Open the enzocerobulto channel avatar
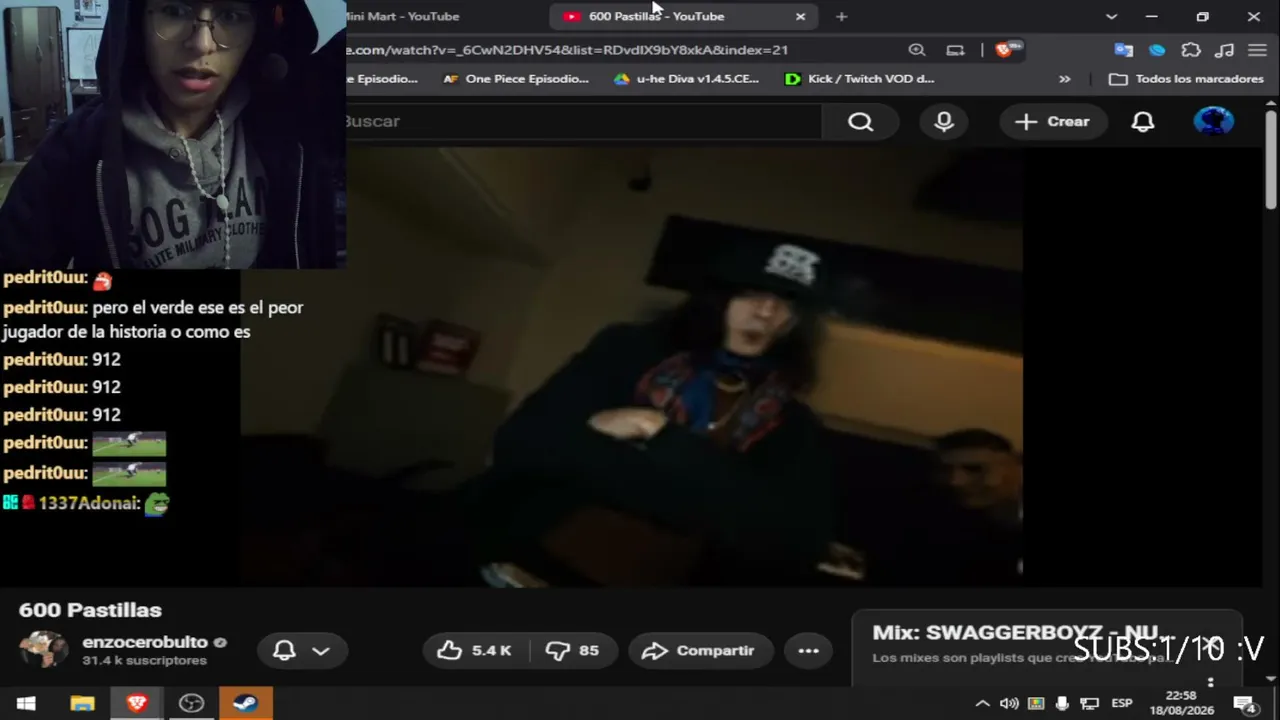This screenshot has height=720, width=1280. pos(44,650)
